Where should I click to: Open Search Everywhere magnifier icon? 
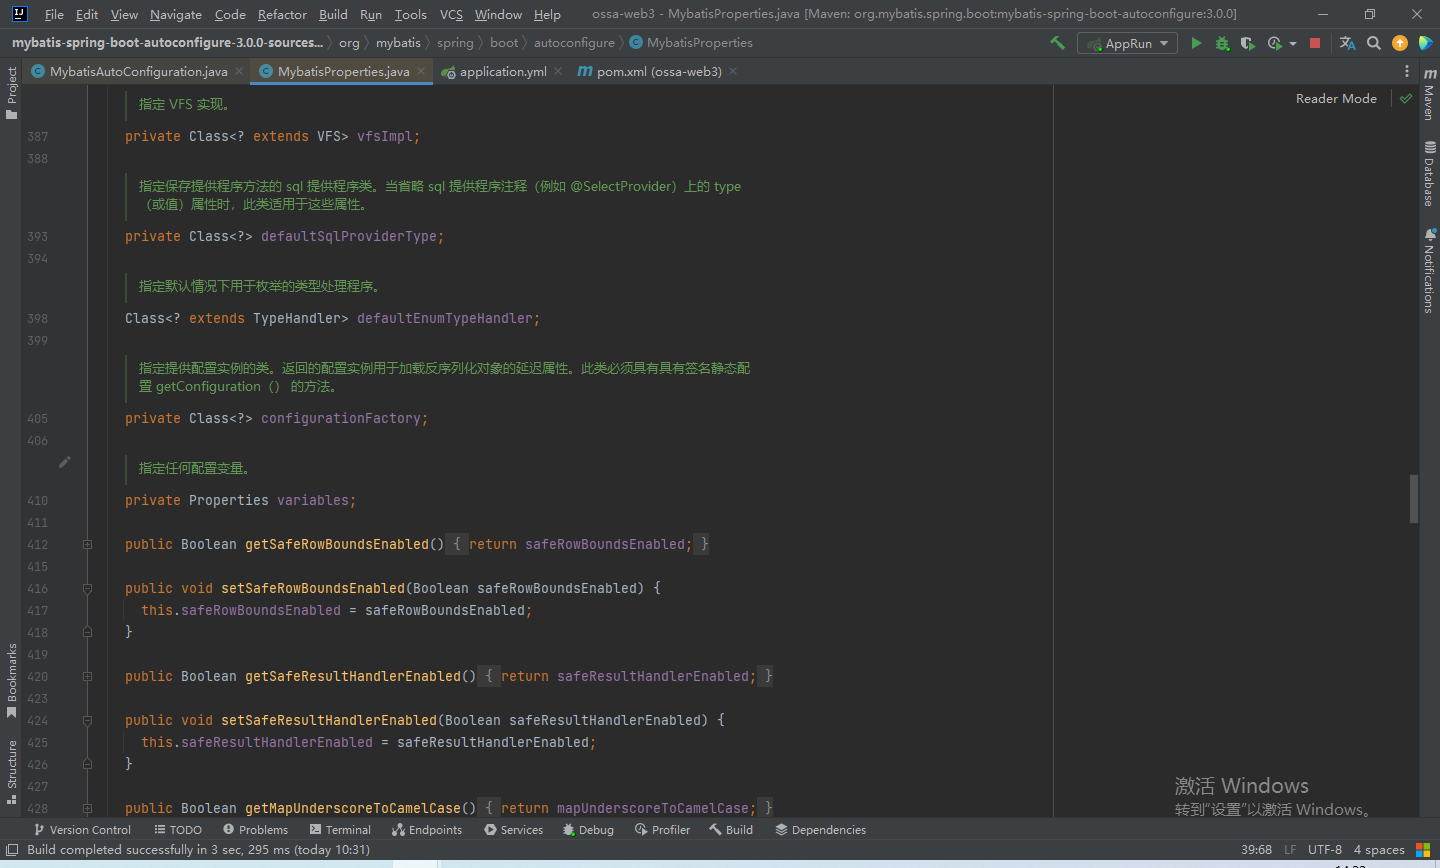[x=1374, y=43]
